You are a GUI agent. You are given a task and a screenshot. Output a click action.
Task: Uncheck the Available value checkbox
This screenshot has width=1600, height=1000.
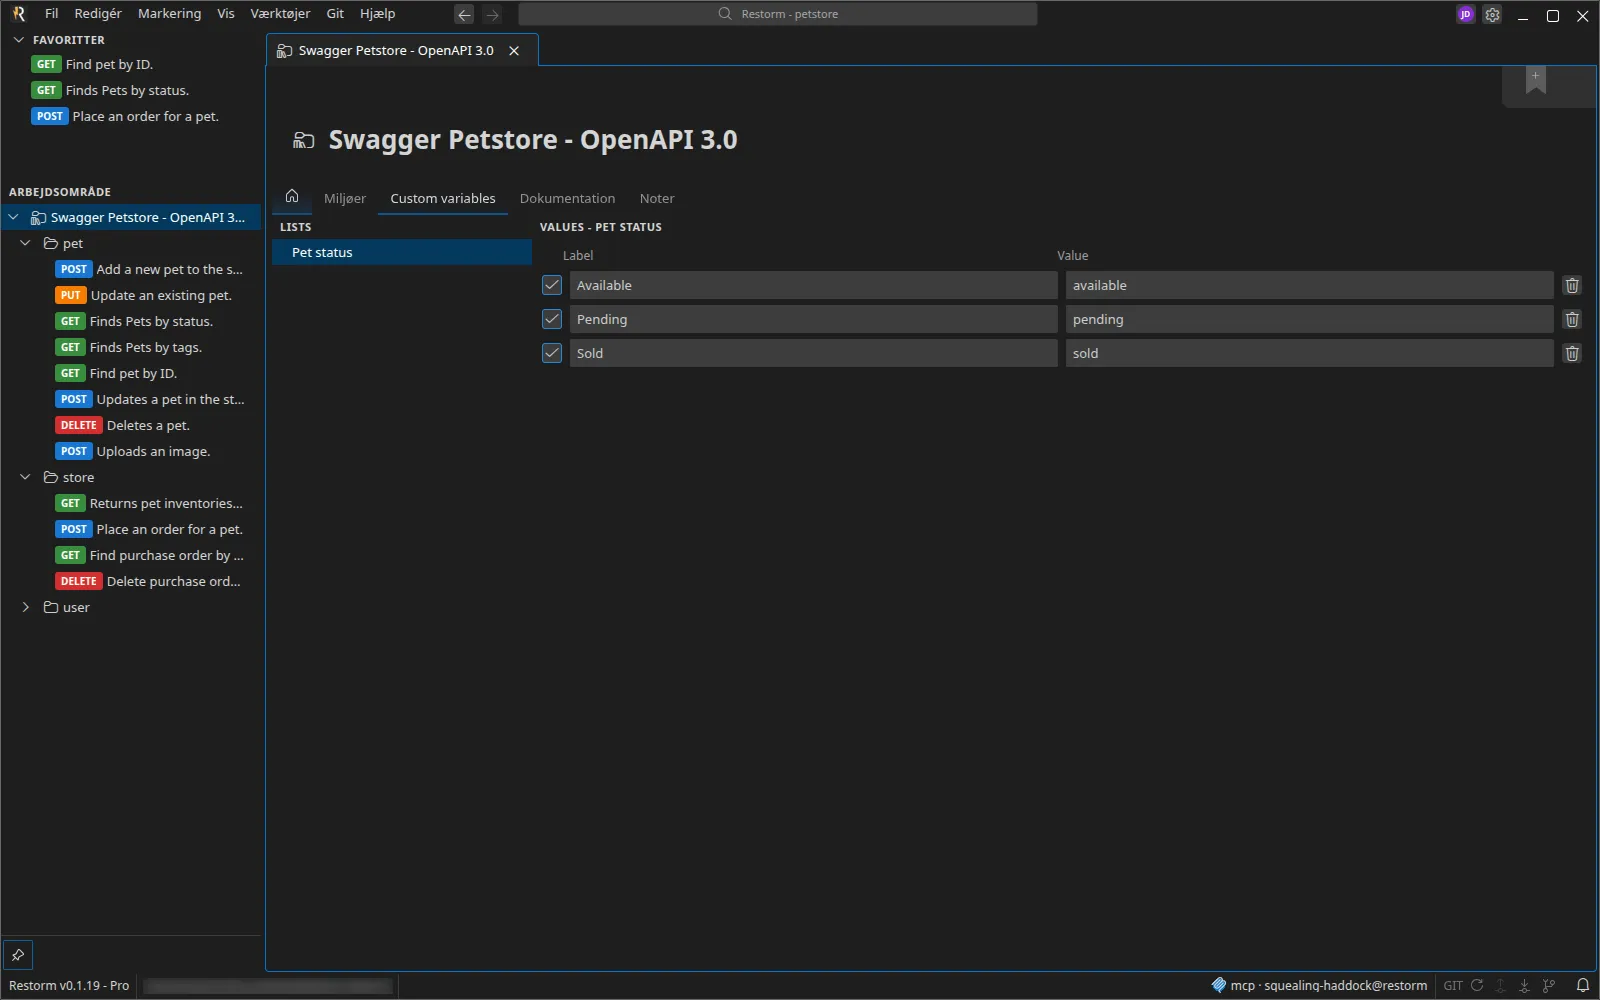tap(552, 285)
